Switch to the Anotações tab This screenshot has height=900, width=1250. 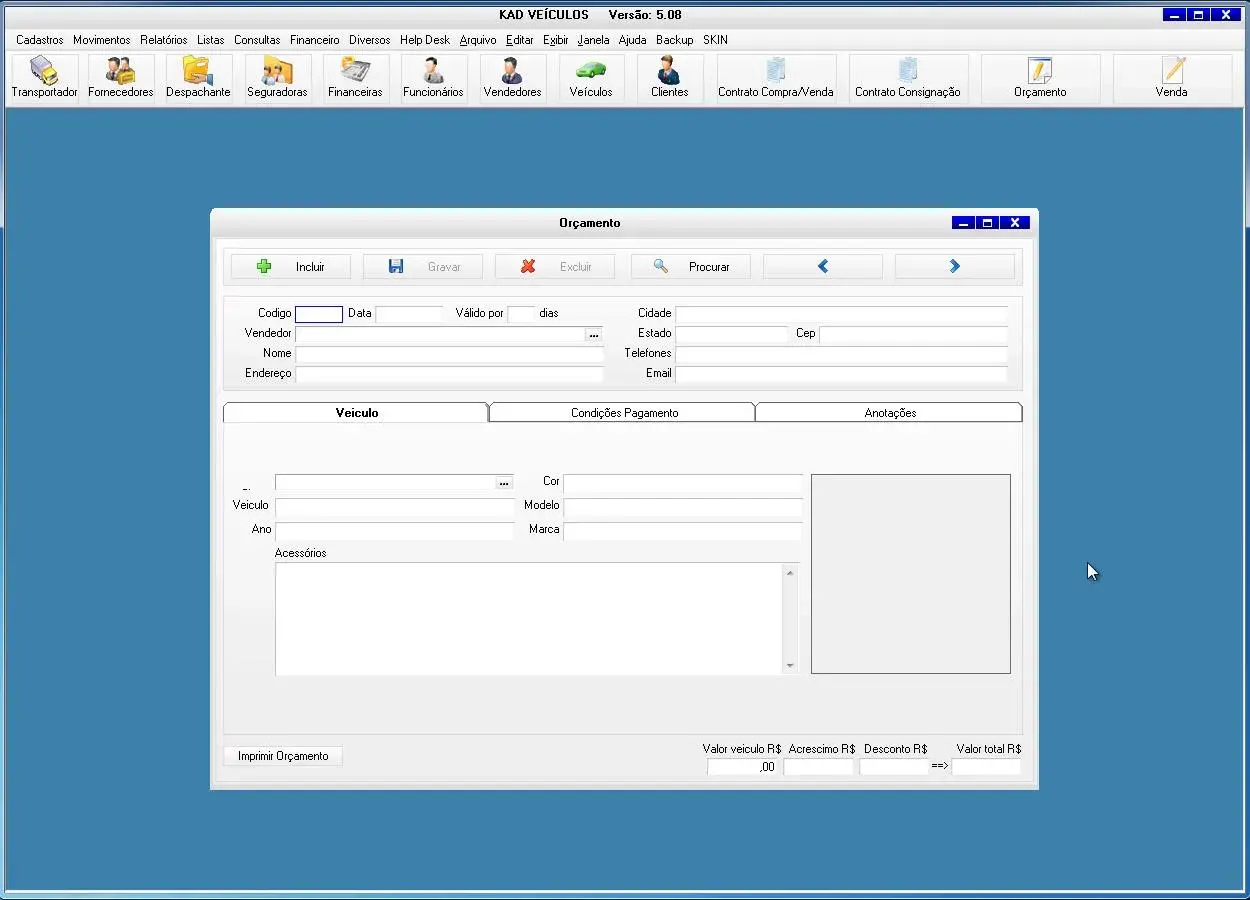pyautogui.click(x=890, y=413)
